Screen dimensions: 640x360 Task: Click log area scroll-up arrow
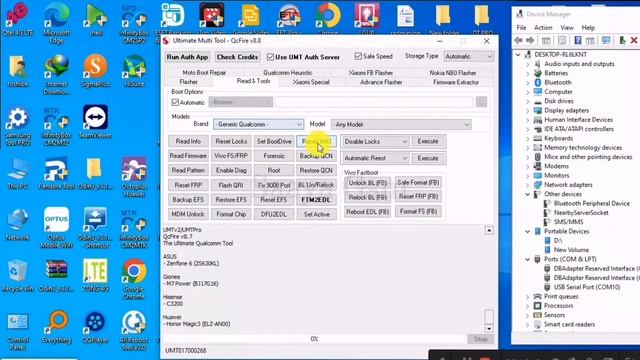click(x=489, y=231)
